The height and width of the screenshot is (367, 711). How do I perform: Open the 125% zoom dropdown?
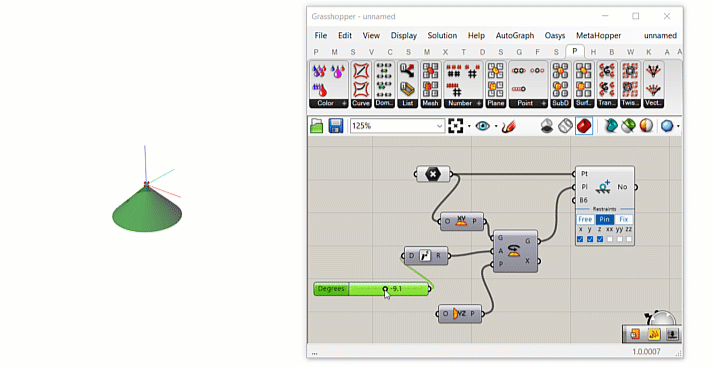point(439,126)
